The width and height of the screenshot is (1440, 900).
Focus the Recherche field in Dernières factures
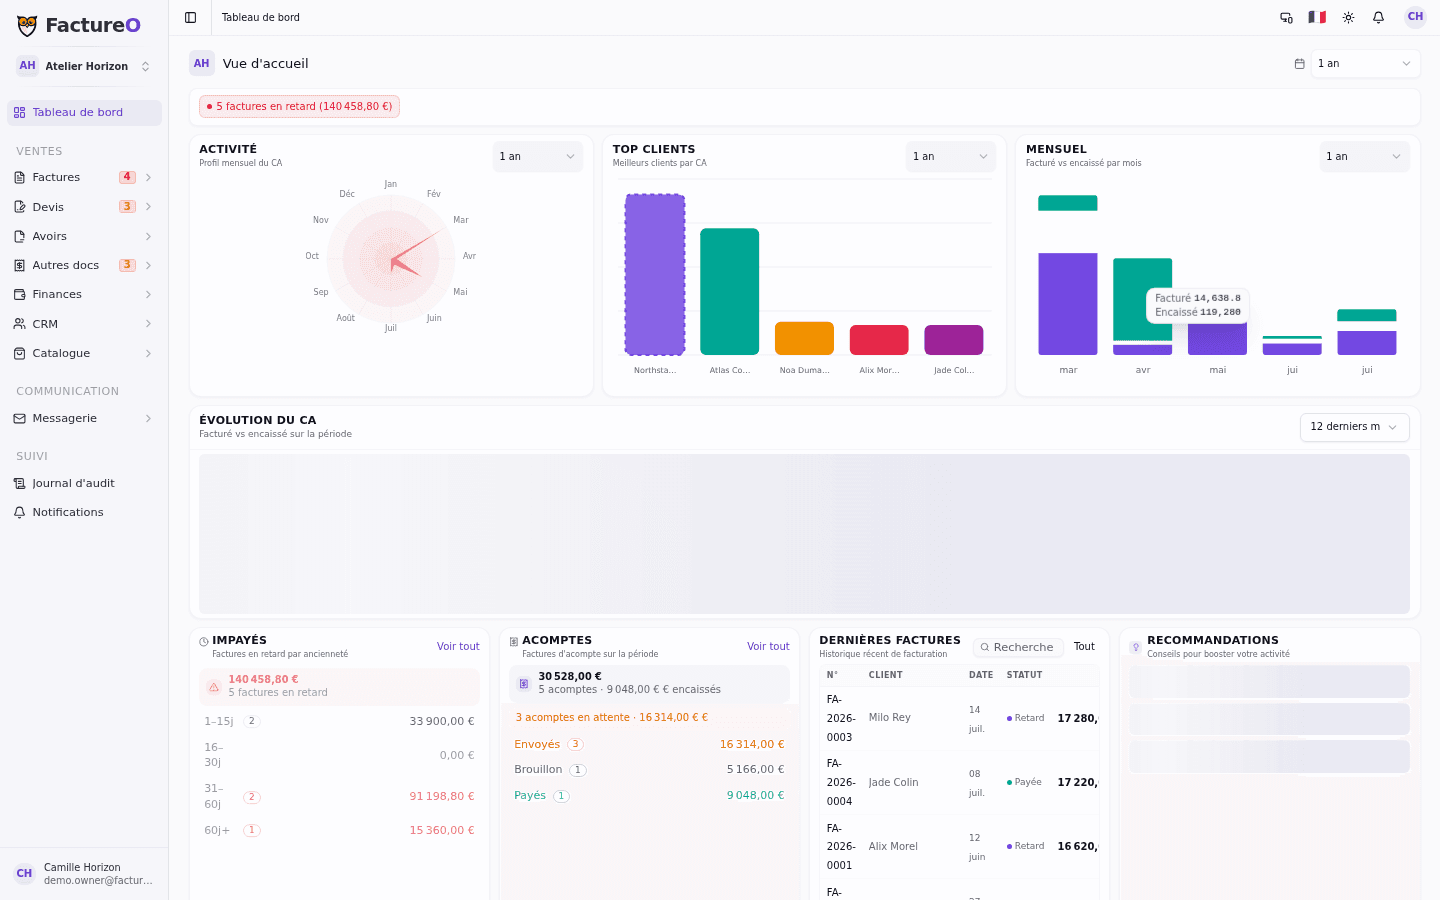[x=1018, y=647]
